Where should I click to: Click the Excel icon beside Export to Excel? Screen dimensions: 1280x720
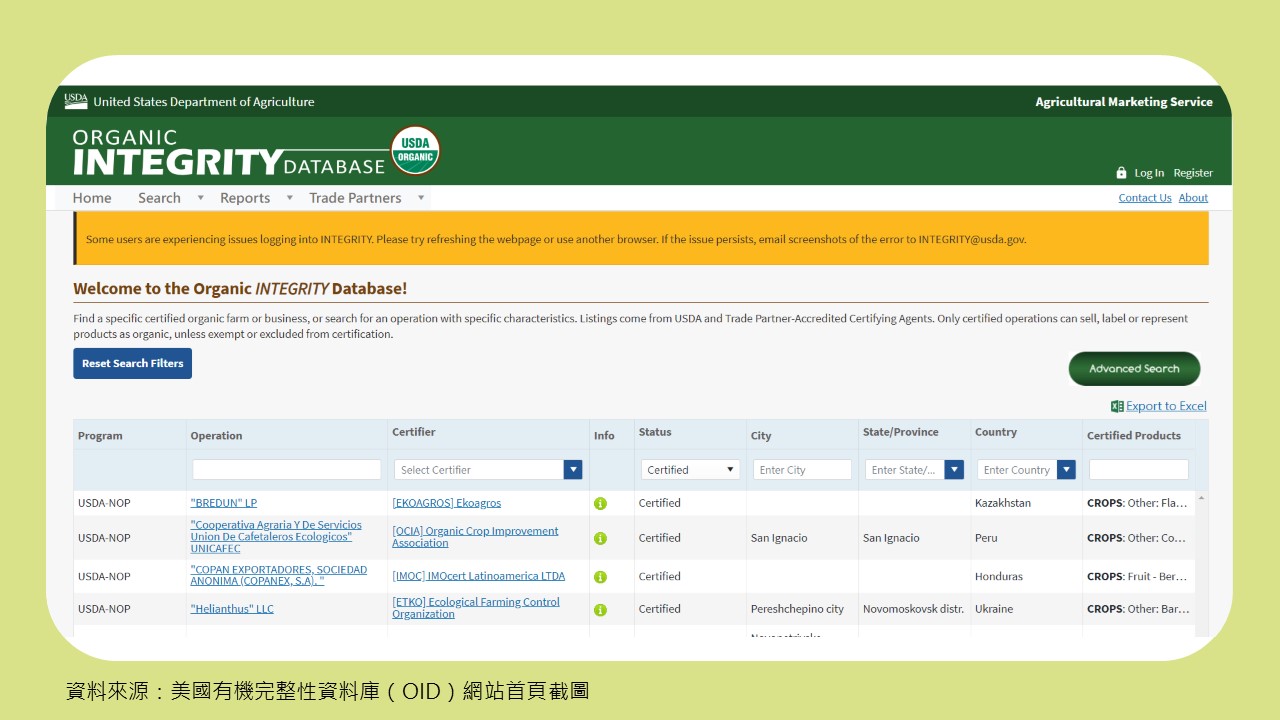(x=1117, y=406)
